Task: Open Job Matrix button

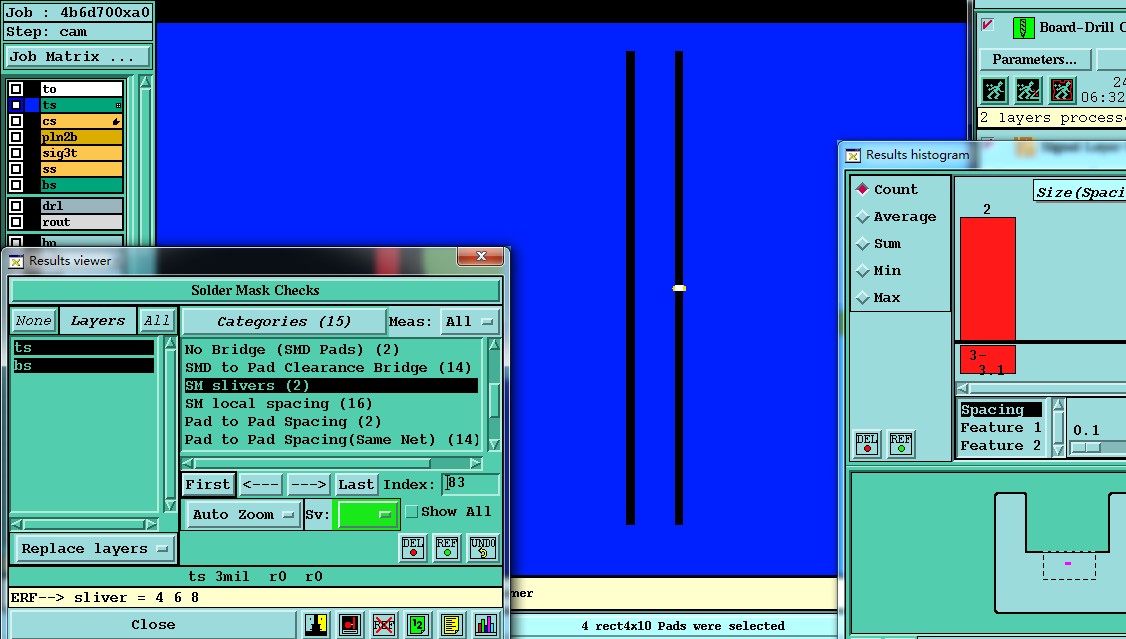Action: (x=78, y=57)
